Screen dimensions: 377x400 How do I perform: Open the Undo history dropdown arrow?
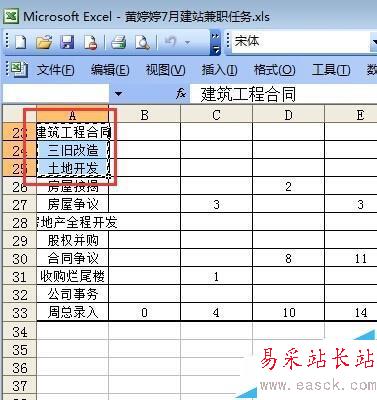[x=187, y=42]
